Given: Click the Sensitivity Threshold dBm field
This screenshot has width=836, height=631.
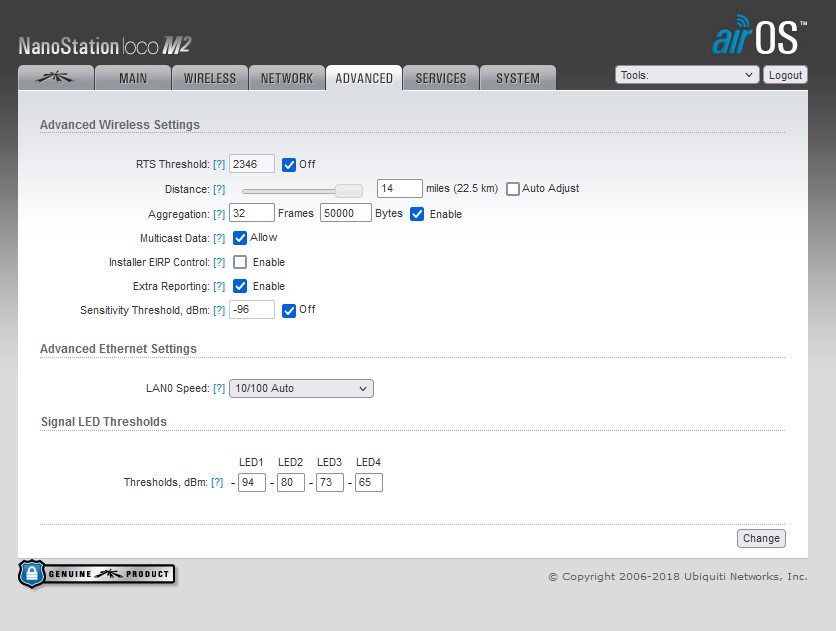Looking at the screenshot, I should [x=252, y=309].
